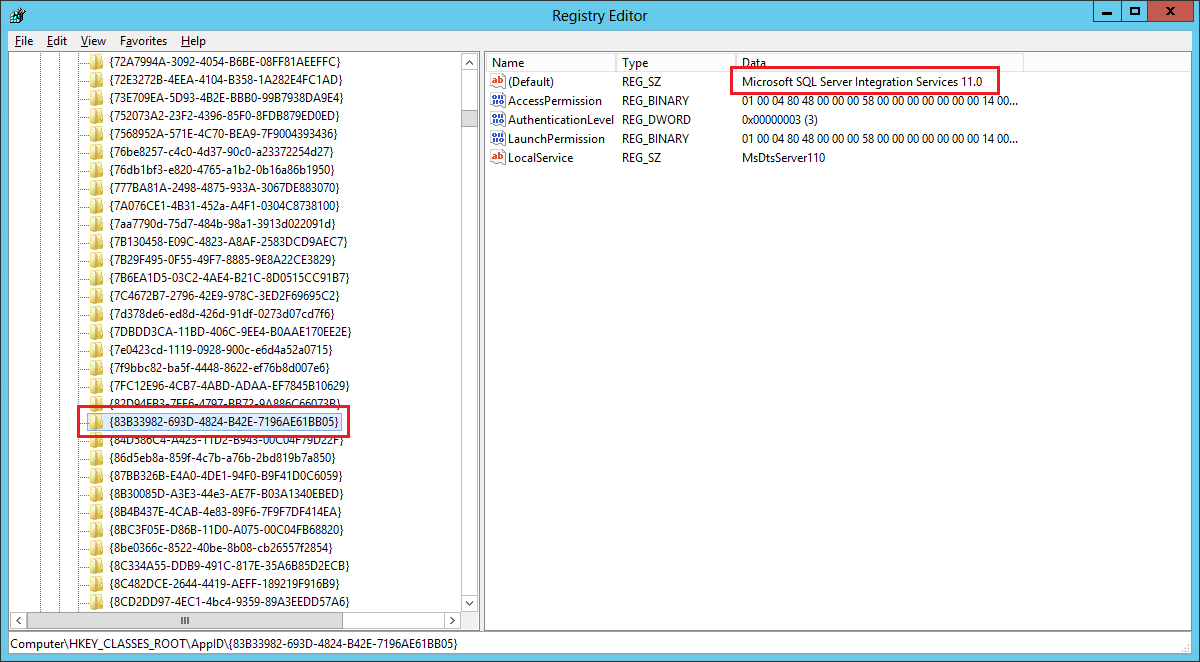Select the {7B130458-E09C-4823...} registry key
Viewport: 1200px width, 662px height.
[x=230, y=241]
